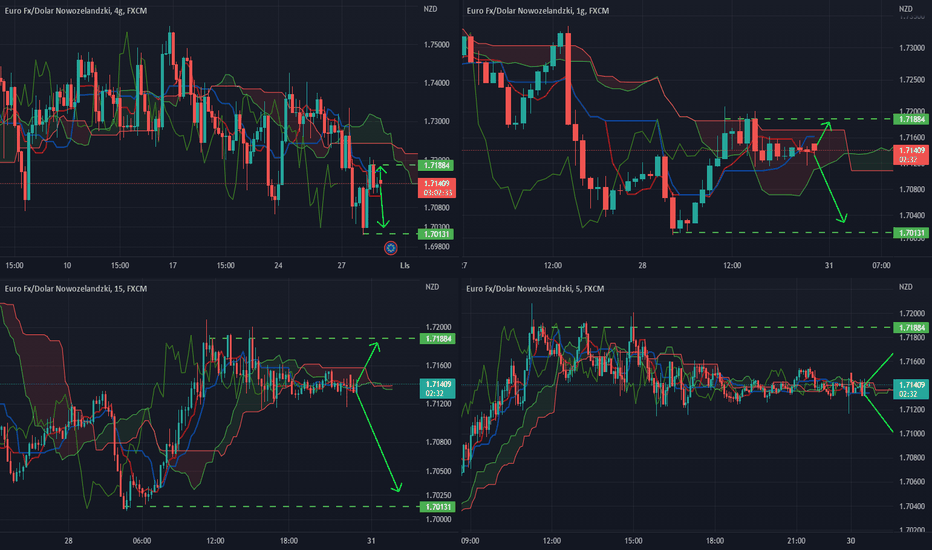Click green 1.70131 level label on 1g chart
Viewport: 932px width, 550px height.
tap(911, 233)
